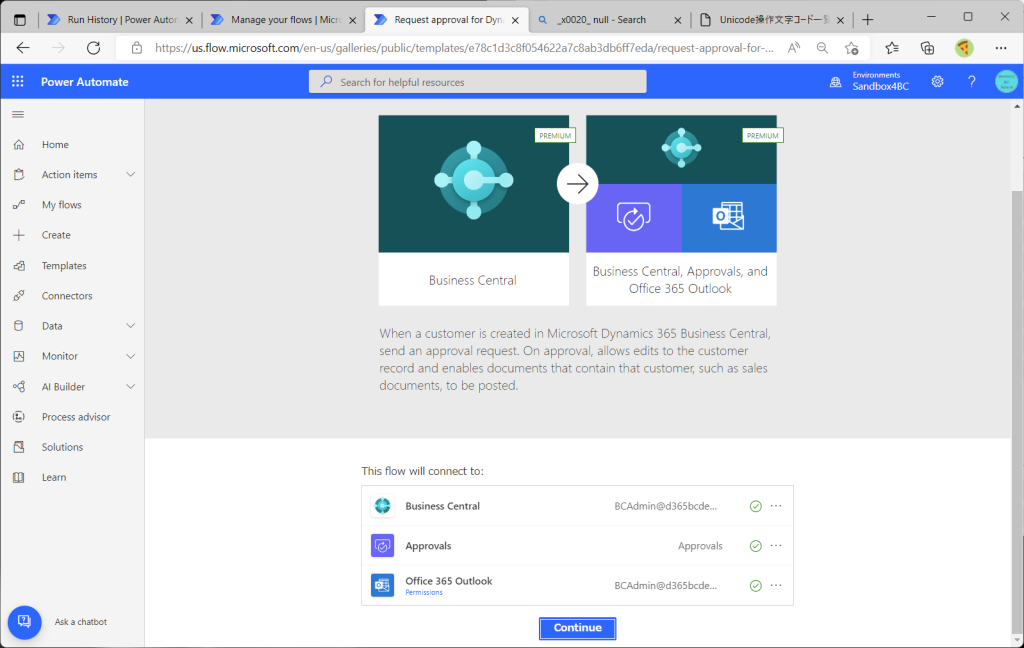Close the Manage your flows tab
This screenshot has width=1024, height=648.
(x=353, y=20)
